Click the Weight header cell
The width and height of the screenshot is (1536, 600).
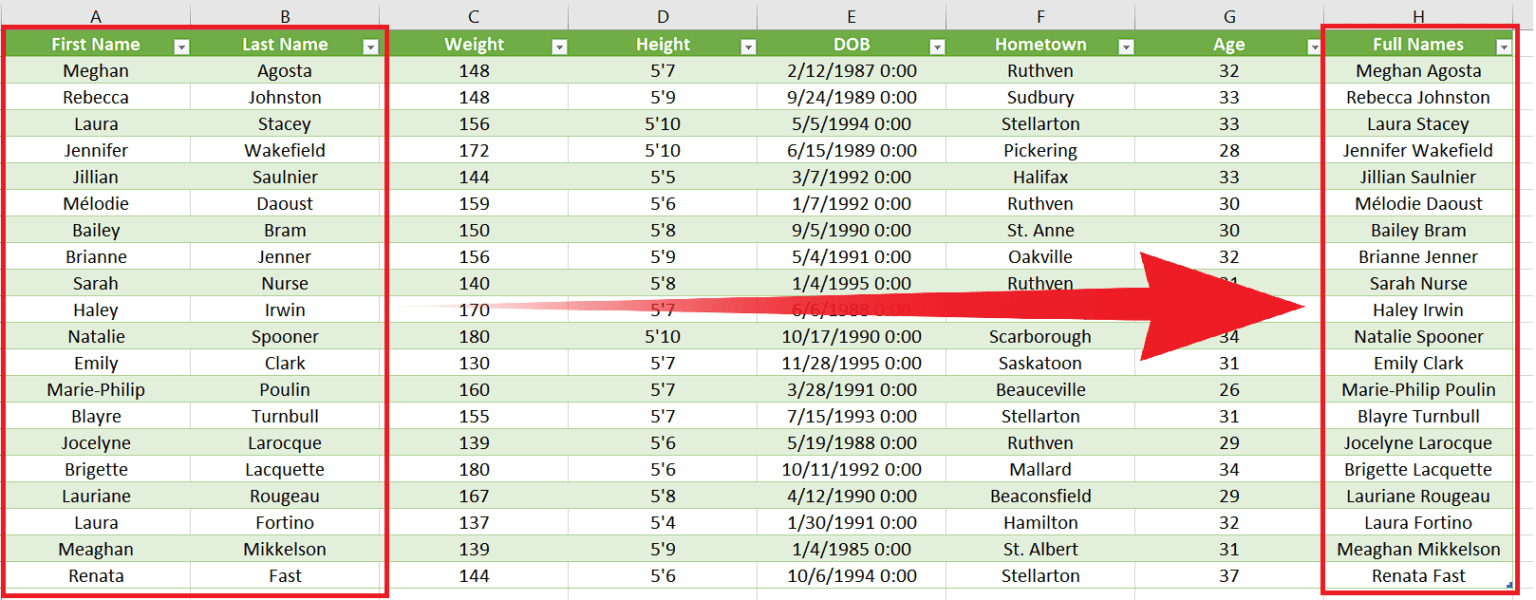(473, 44)
